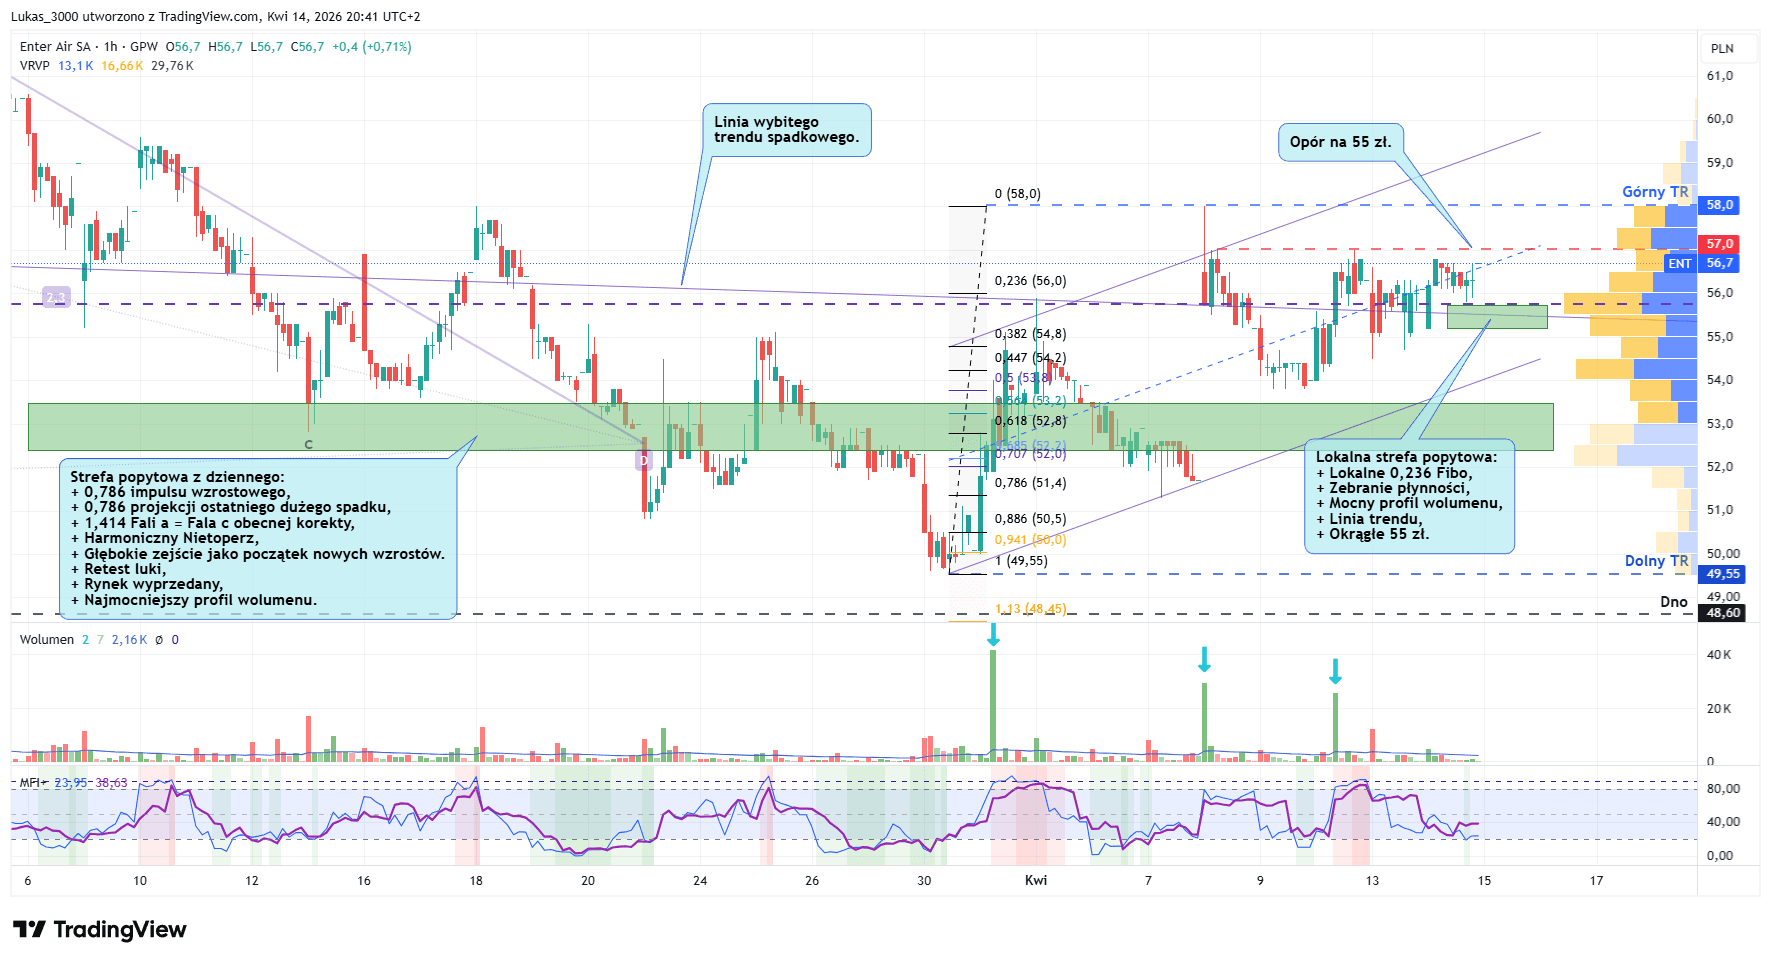This screenshot has width=1771, height=962.
Task: Click the black 48,60 Dno price label
Action: tap(1722, 613)
